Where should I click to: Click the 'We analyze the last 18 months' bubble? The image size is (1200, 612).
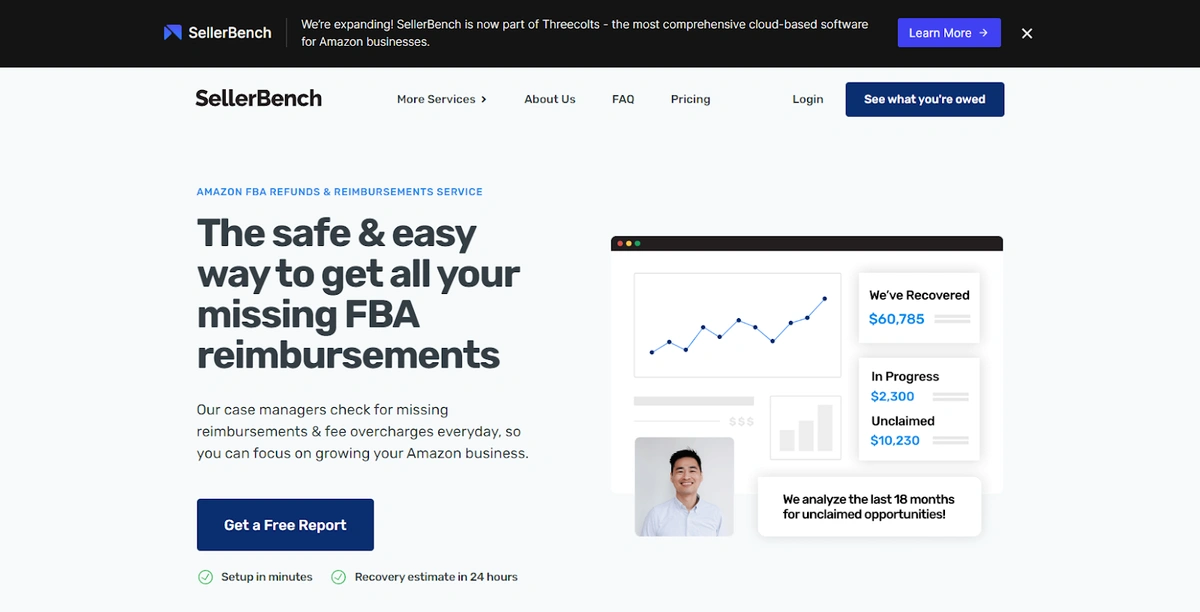tap(869, 506)
